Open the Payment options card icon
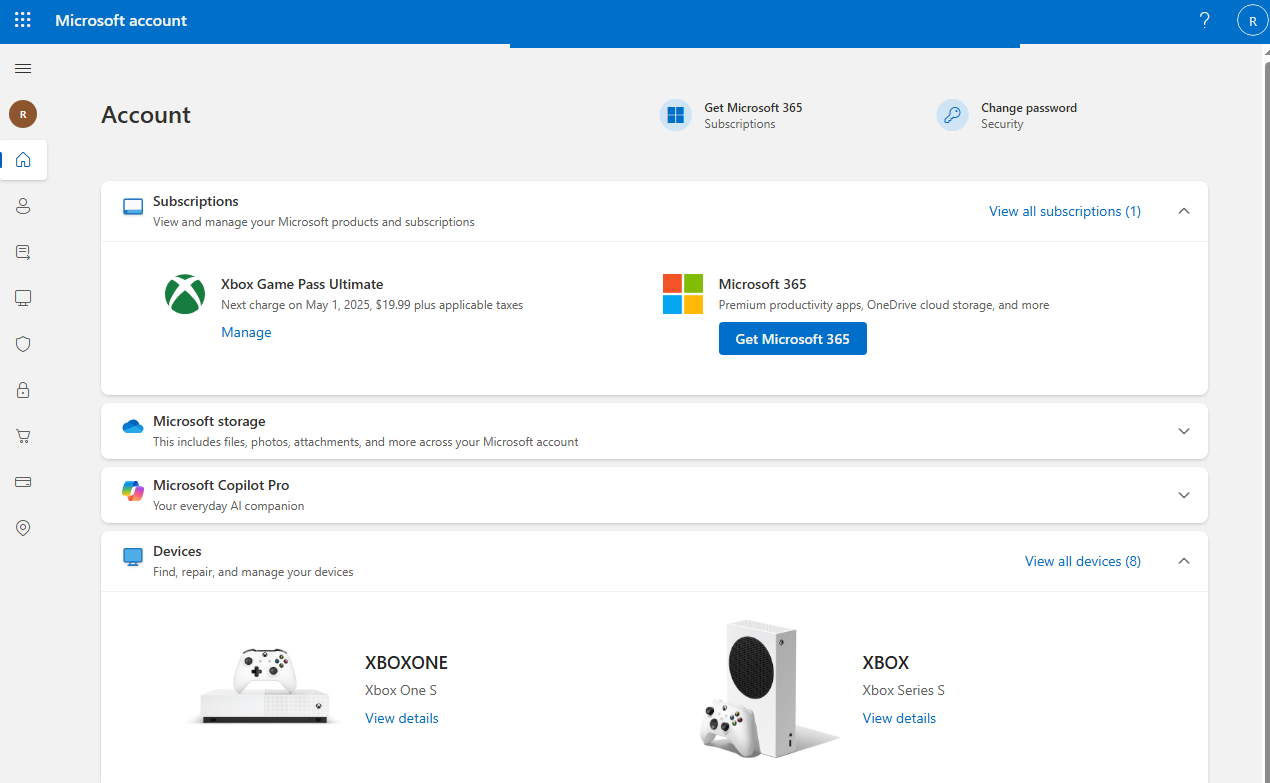 pyautogui.click(x=23, y=482)
